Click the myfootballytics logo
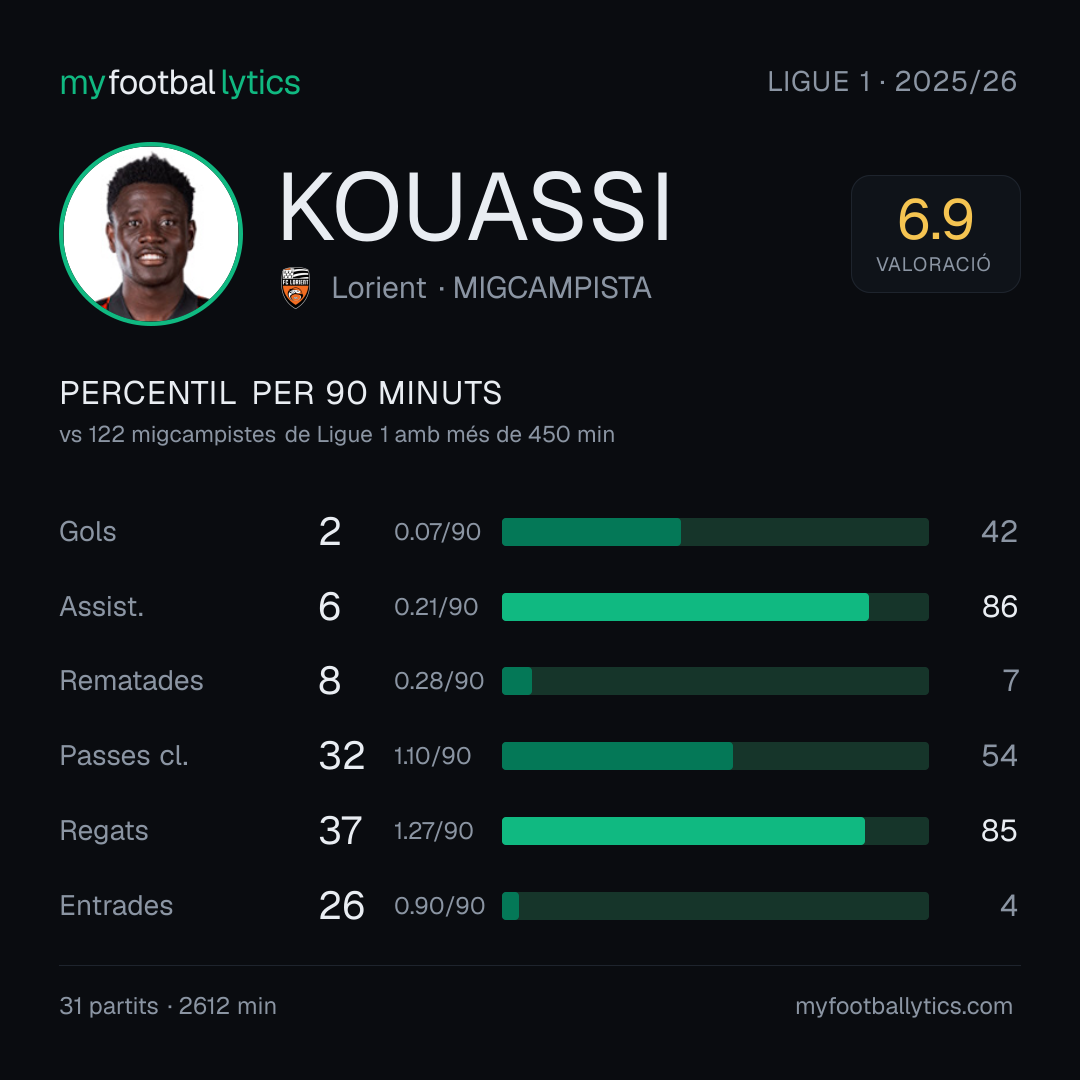The image size is (1080, 1080). [180, 83]
